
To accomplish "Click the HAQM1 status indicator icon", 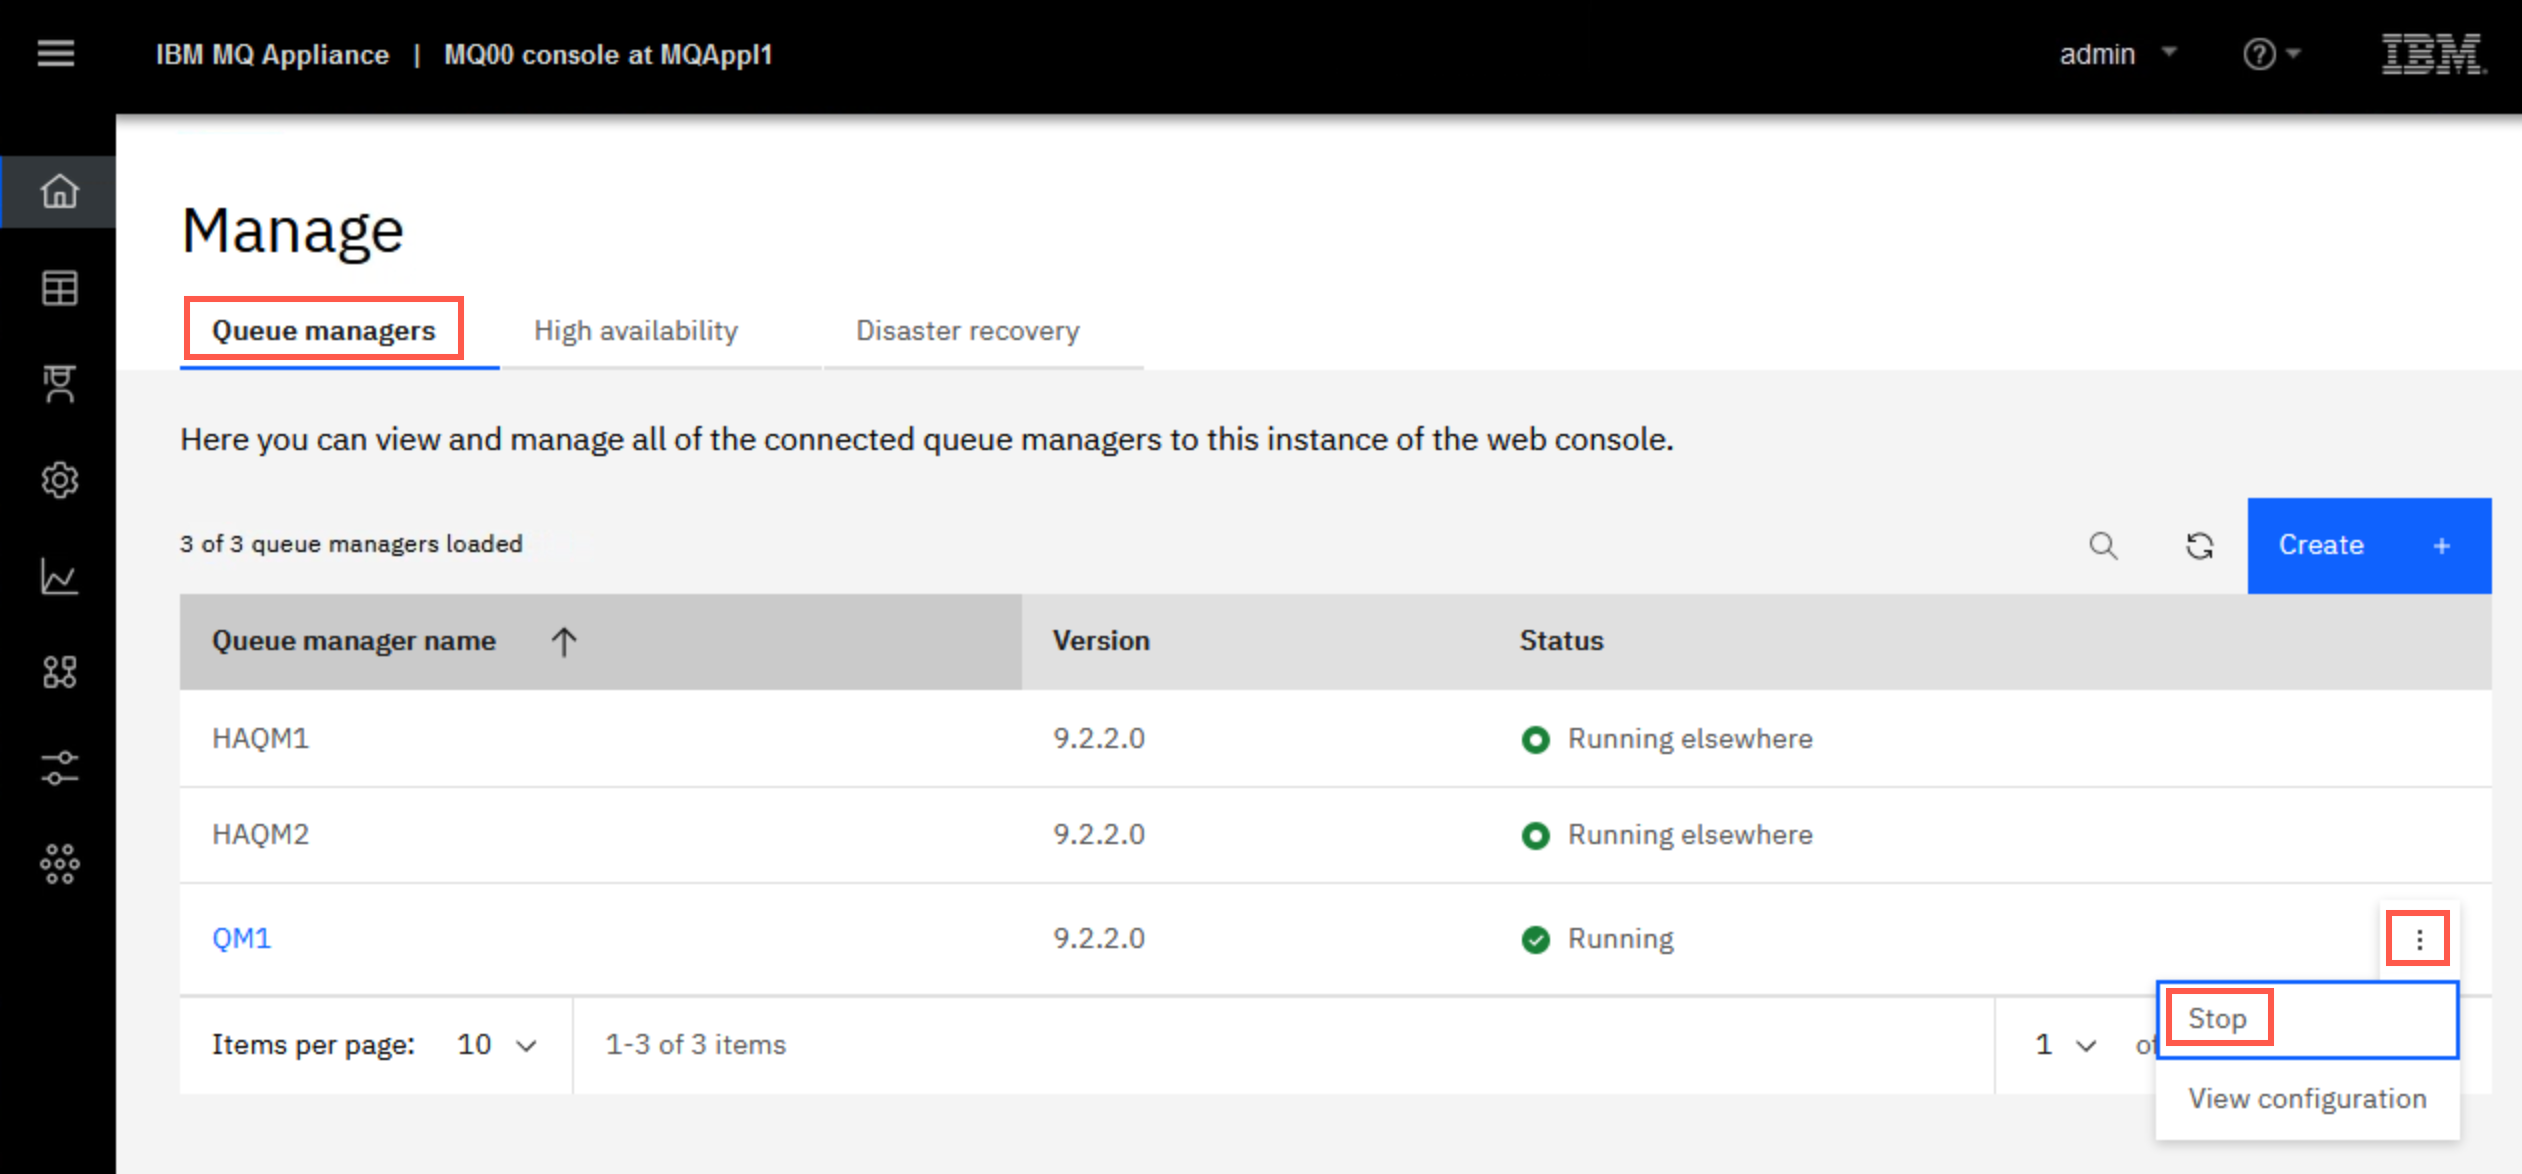I will pyautogui.click(x=1535, y=739).
